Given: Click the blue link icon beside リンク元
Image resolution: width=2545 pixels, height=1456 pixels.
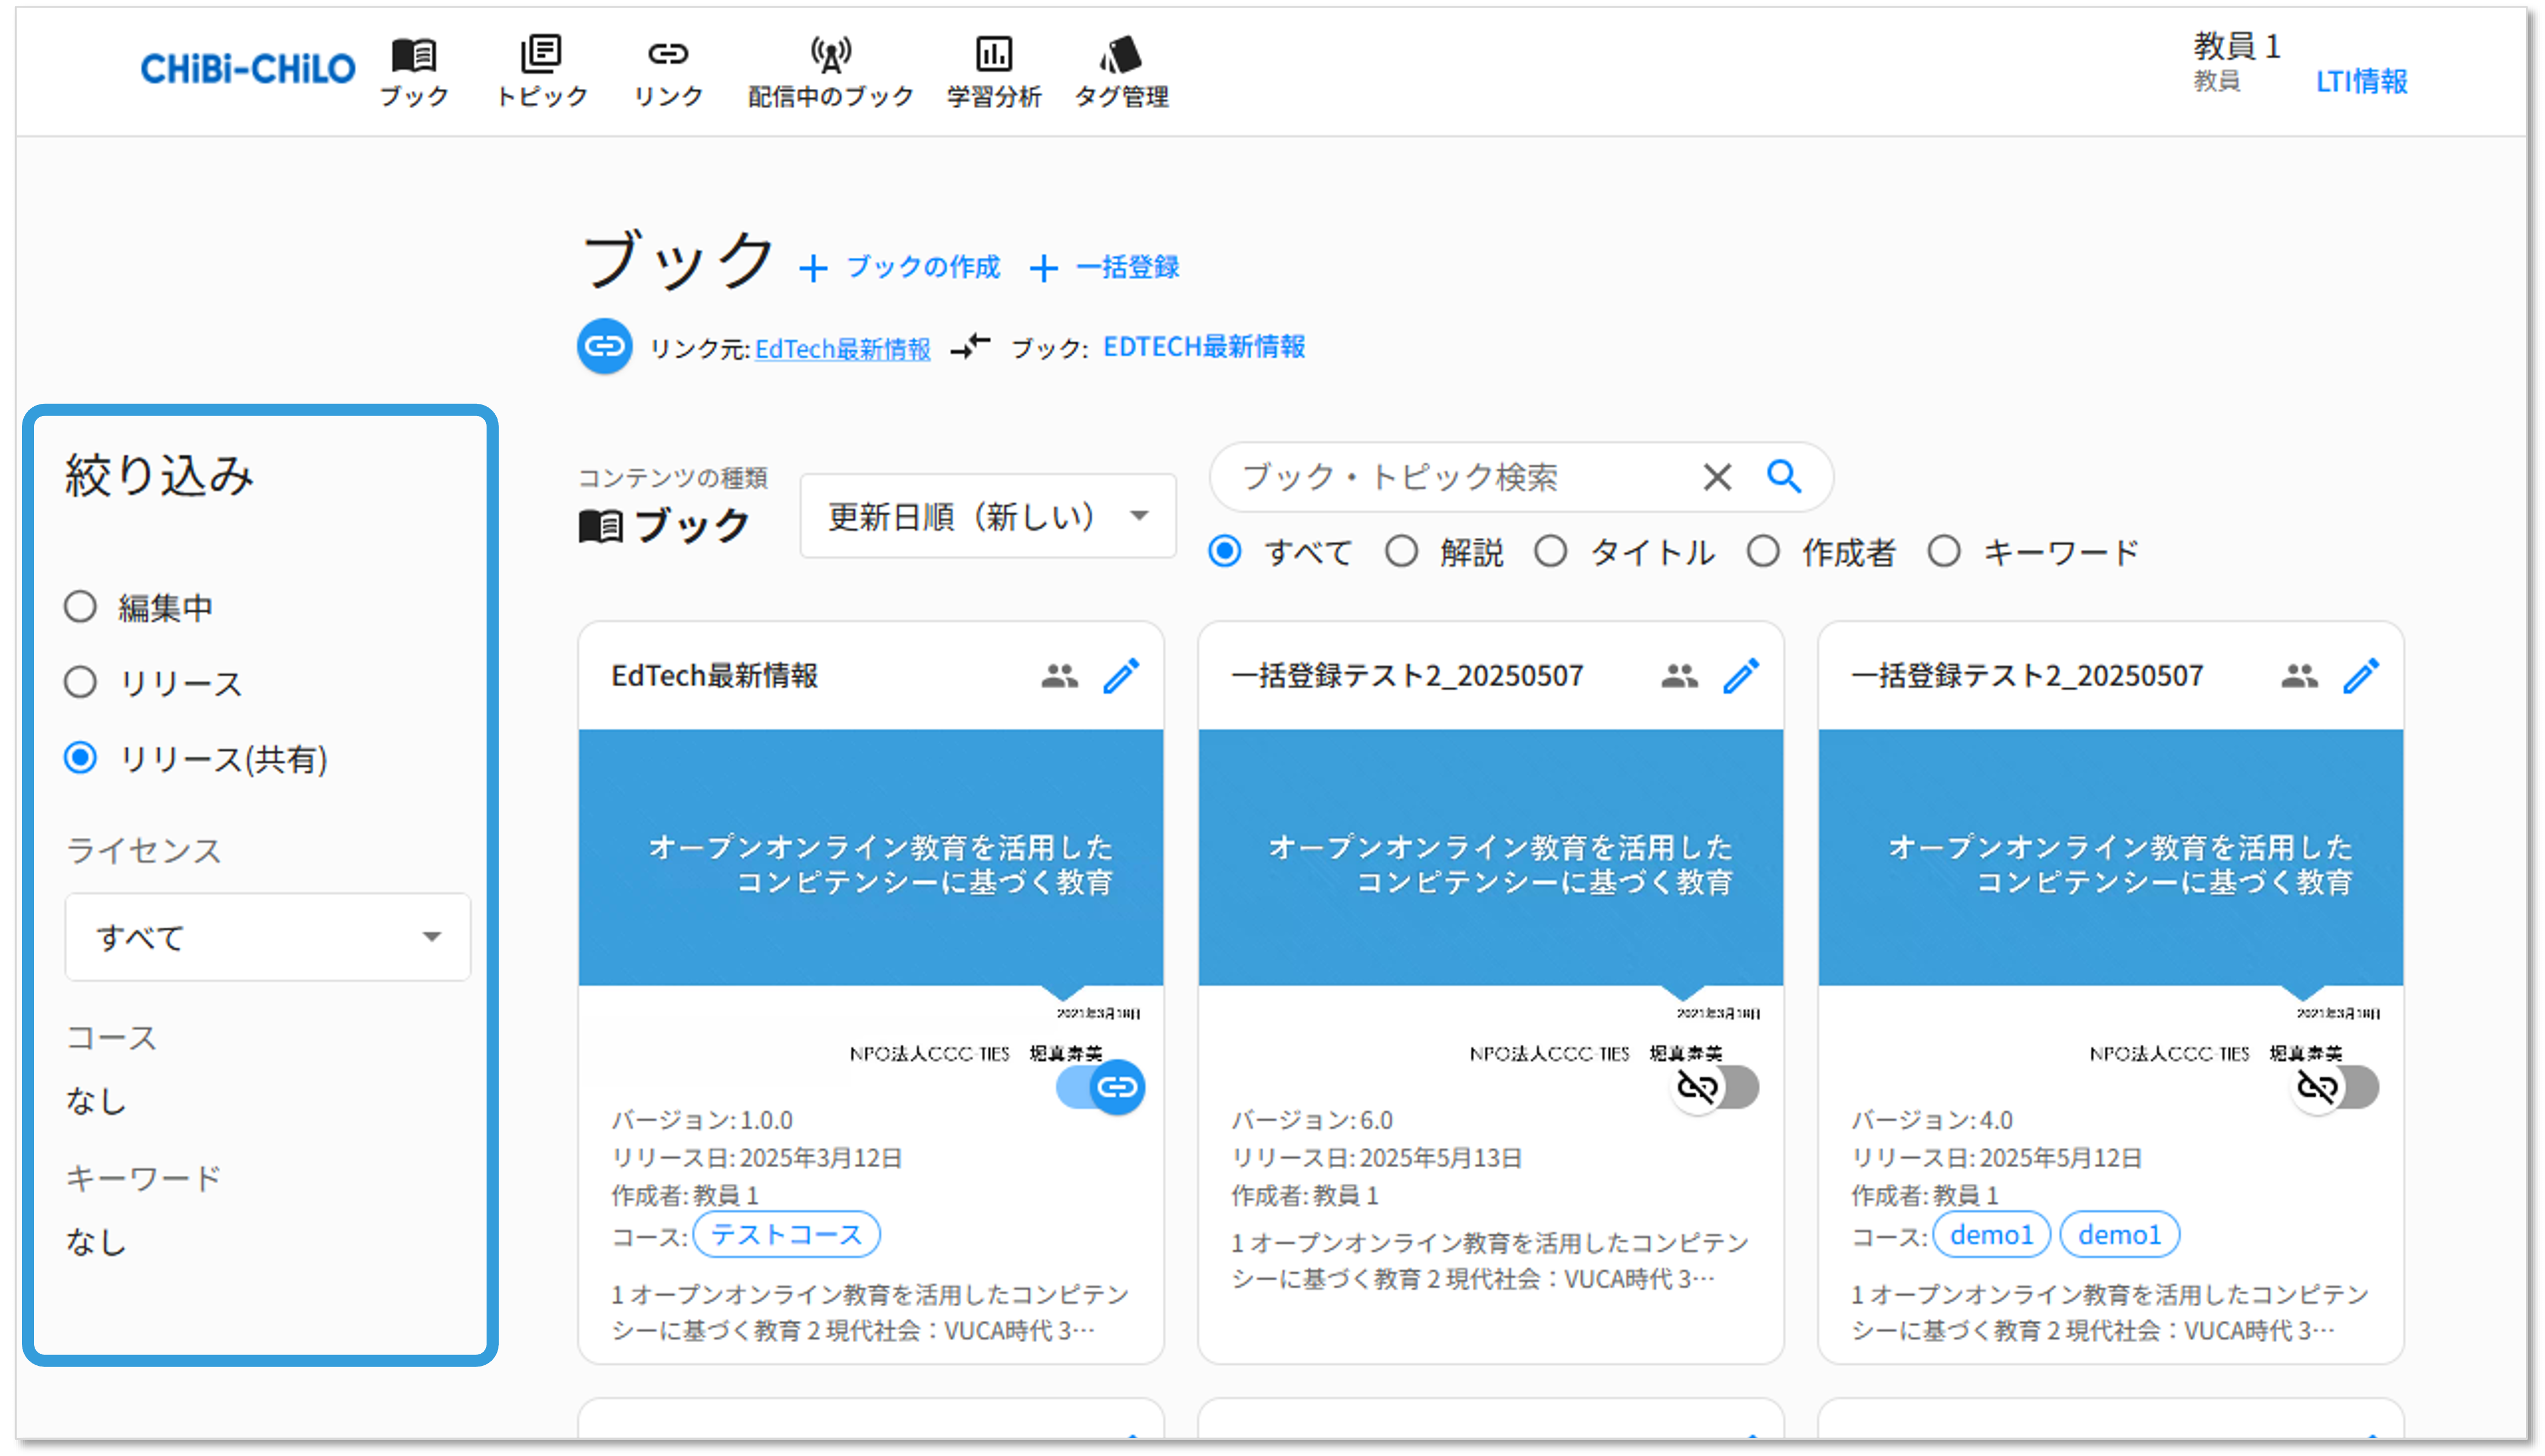Looking at the screenshot, I should coord(604,347).
